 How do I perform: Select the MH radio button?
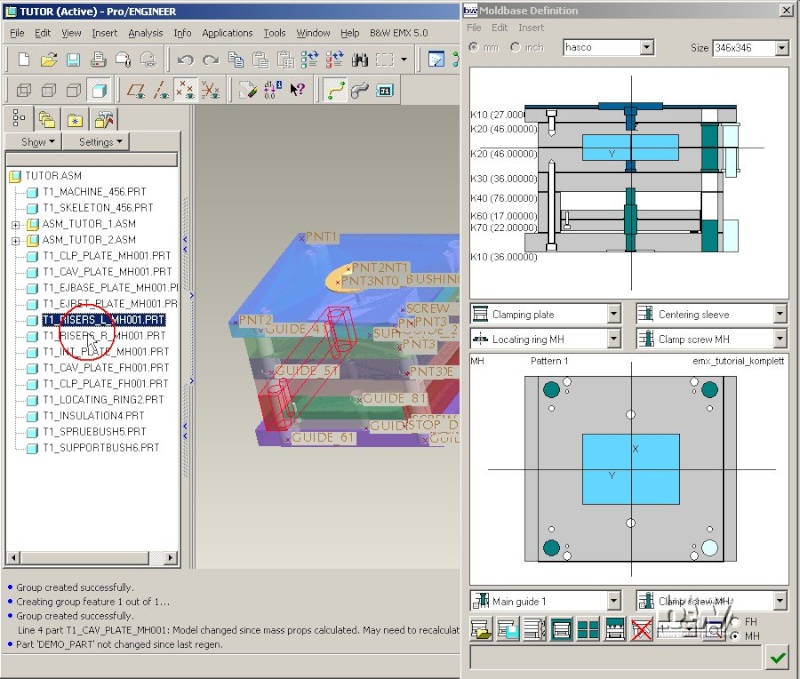click(x=735, y=636)
